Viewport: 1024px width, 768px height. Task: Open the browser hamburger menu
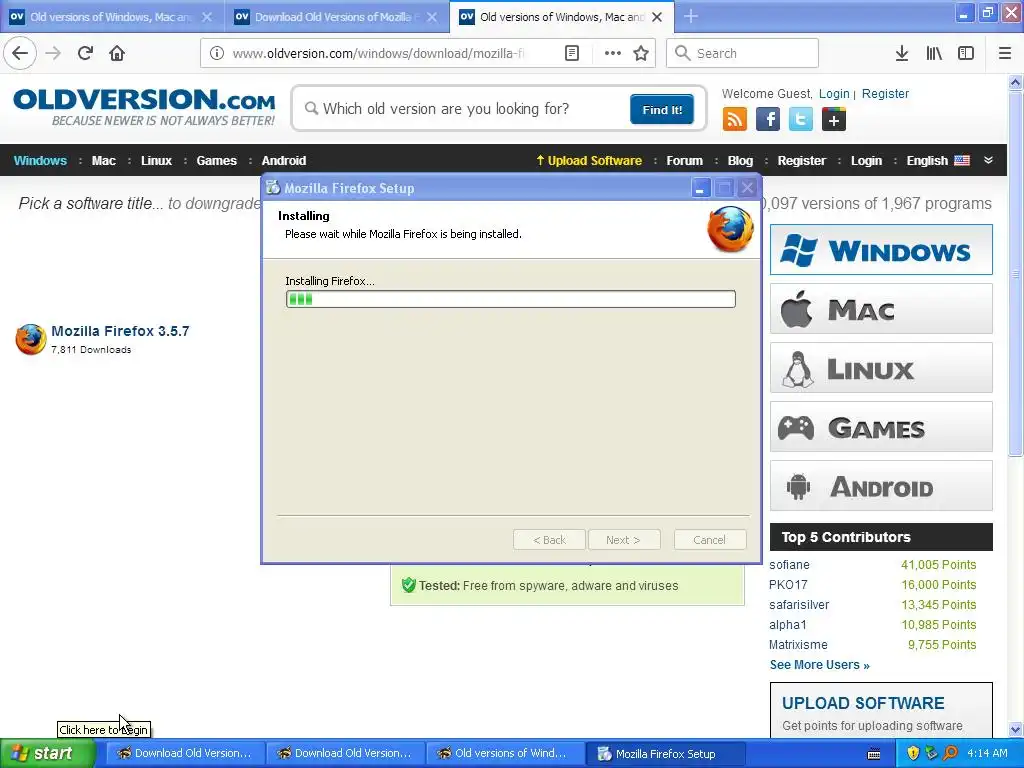click(x=1005, y=53)
